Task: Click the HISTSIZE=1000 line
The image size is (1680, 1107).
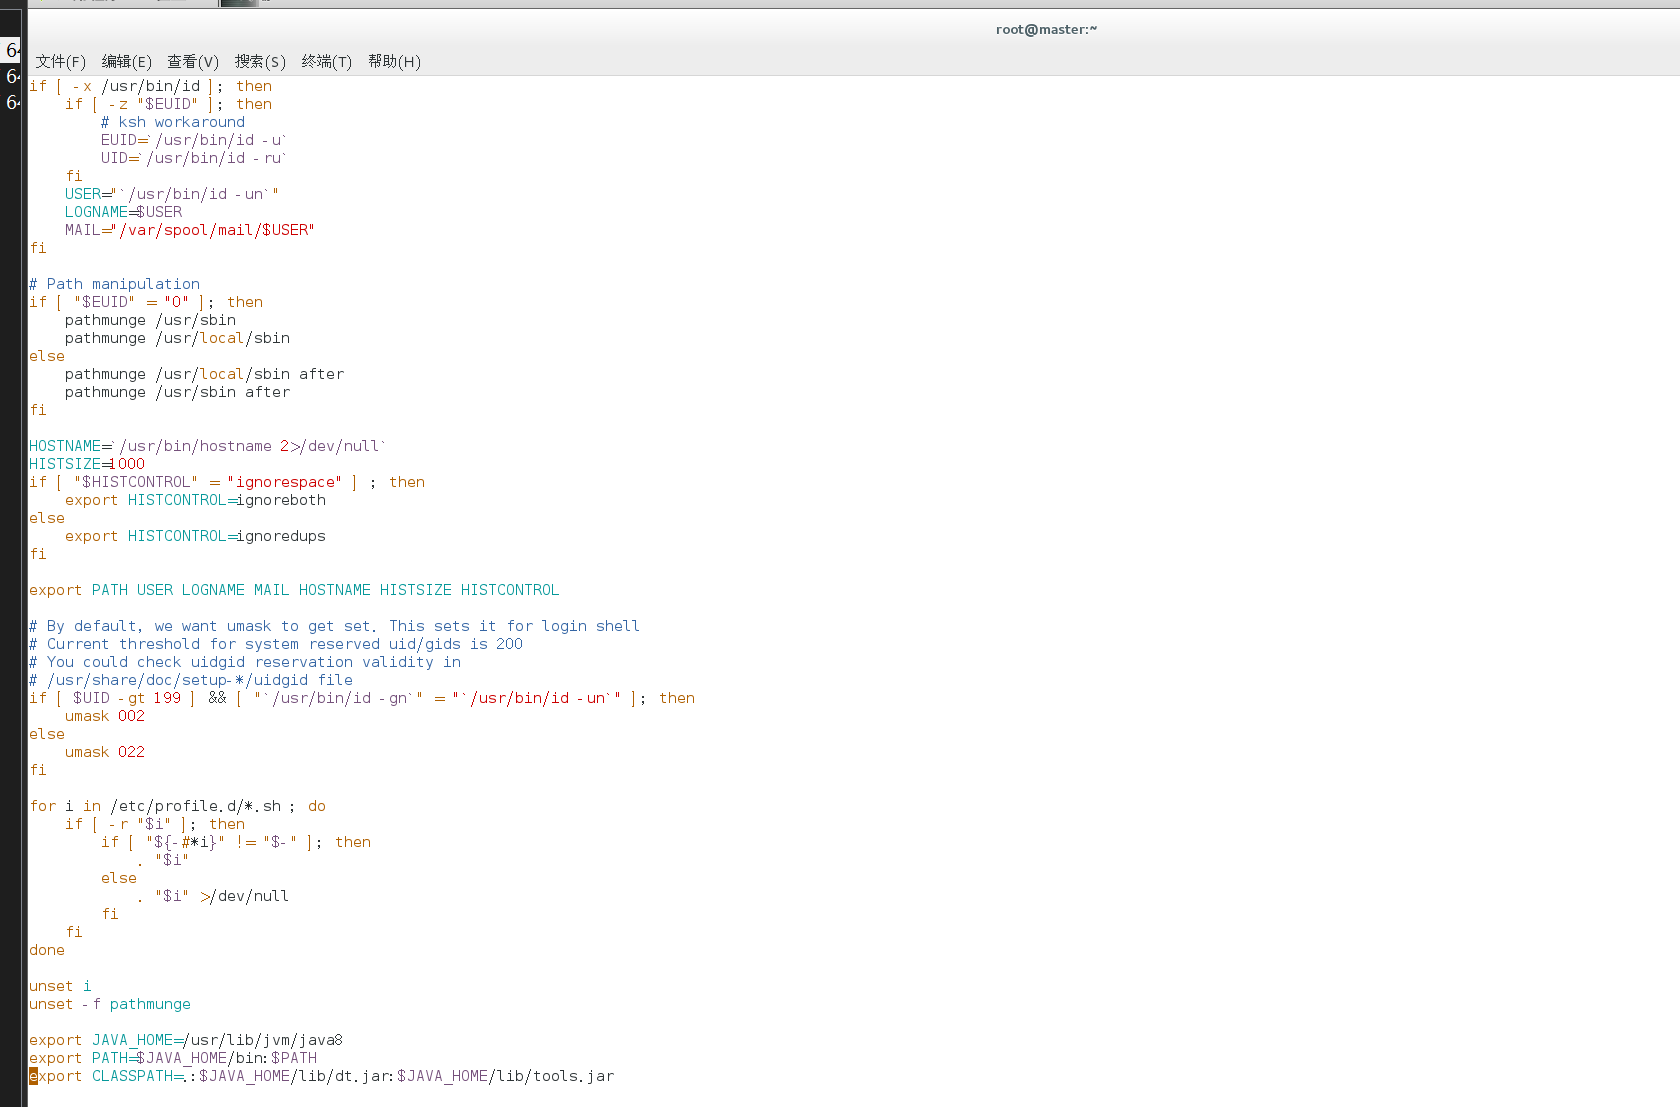Action: 87,464
